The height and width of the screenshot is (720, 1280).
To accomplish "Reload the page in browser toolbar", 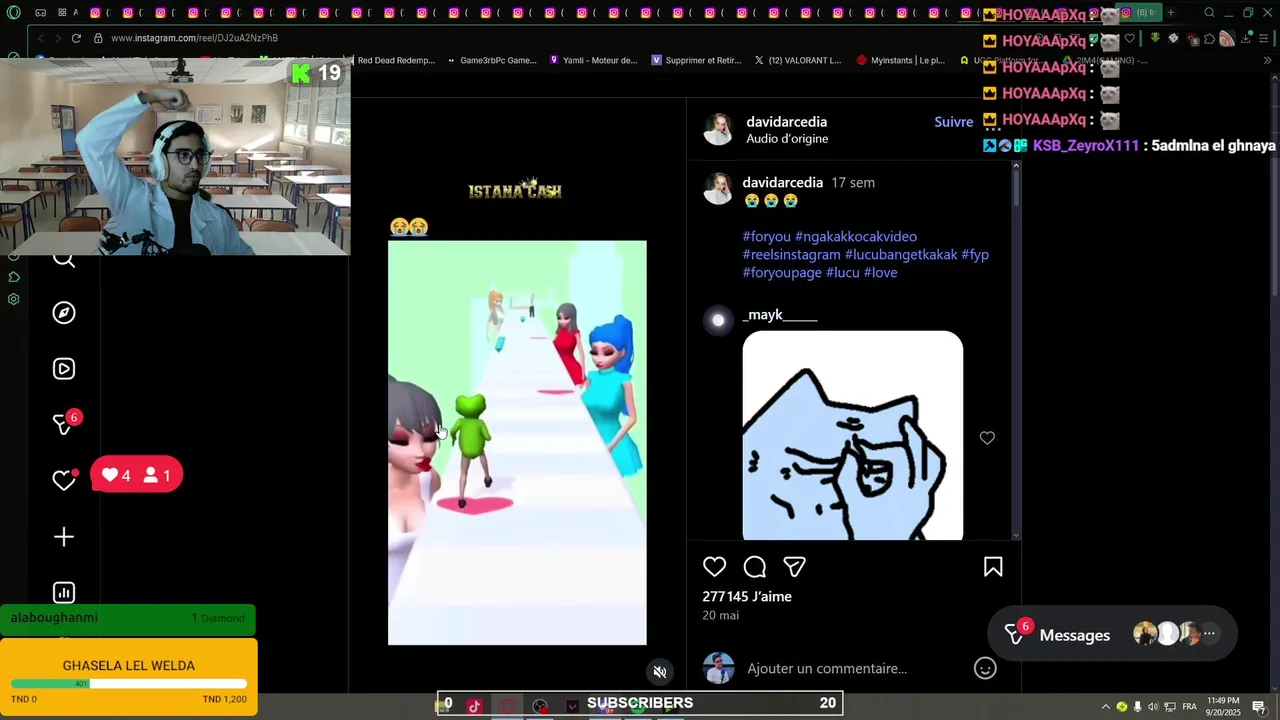I will (76, 38).
